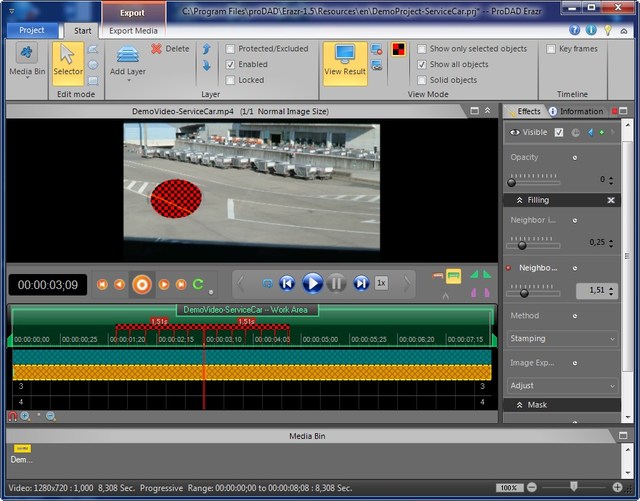Click the 00:00:03;09 timecode field
The height and width of the screenshot is (501, 640).
[47, 285]
